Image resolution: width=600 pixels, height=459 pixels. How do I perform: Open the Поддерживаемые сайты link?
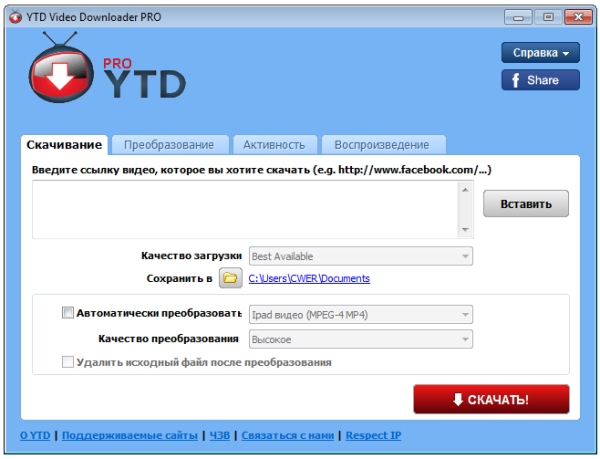pos(130,435)
